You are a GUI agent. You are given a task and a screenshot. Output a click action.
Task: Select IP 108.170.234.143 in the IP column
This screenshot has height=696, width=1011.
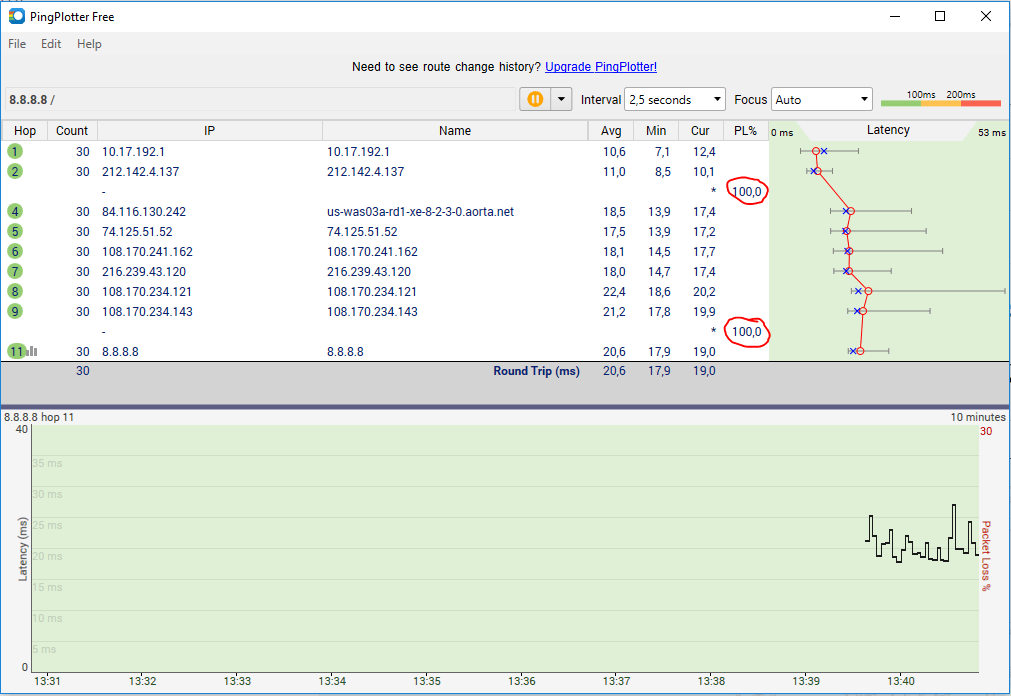click(x=147, y=312)
